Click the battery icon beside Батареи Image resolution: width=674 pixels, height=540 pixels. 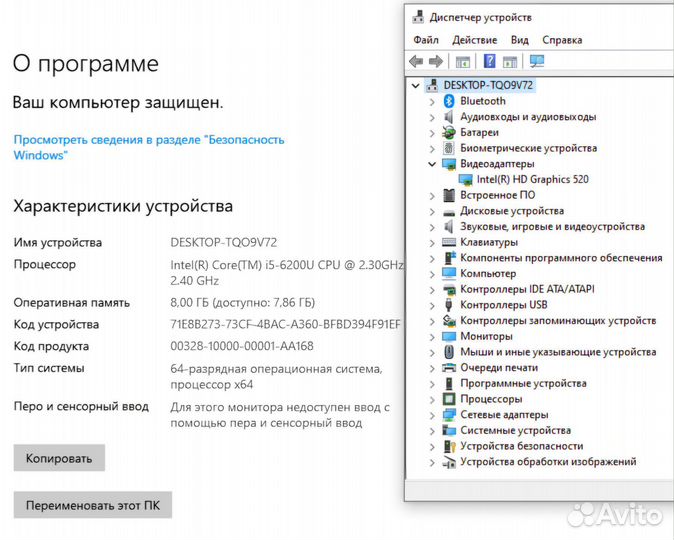(449, 132)
